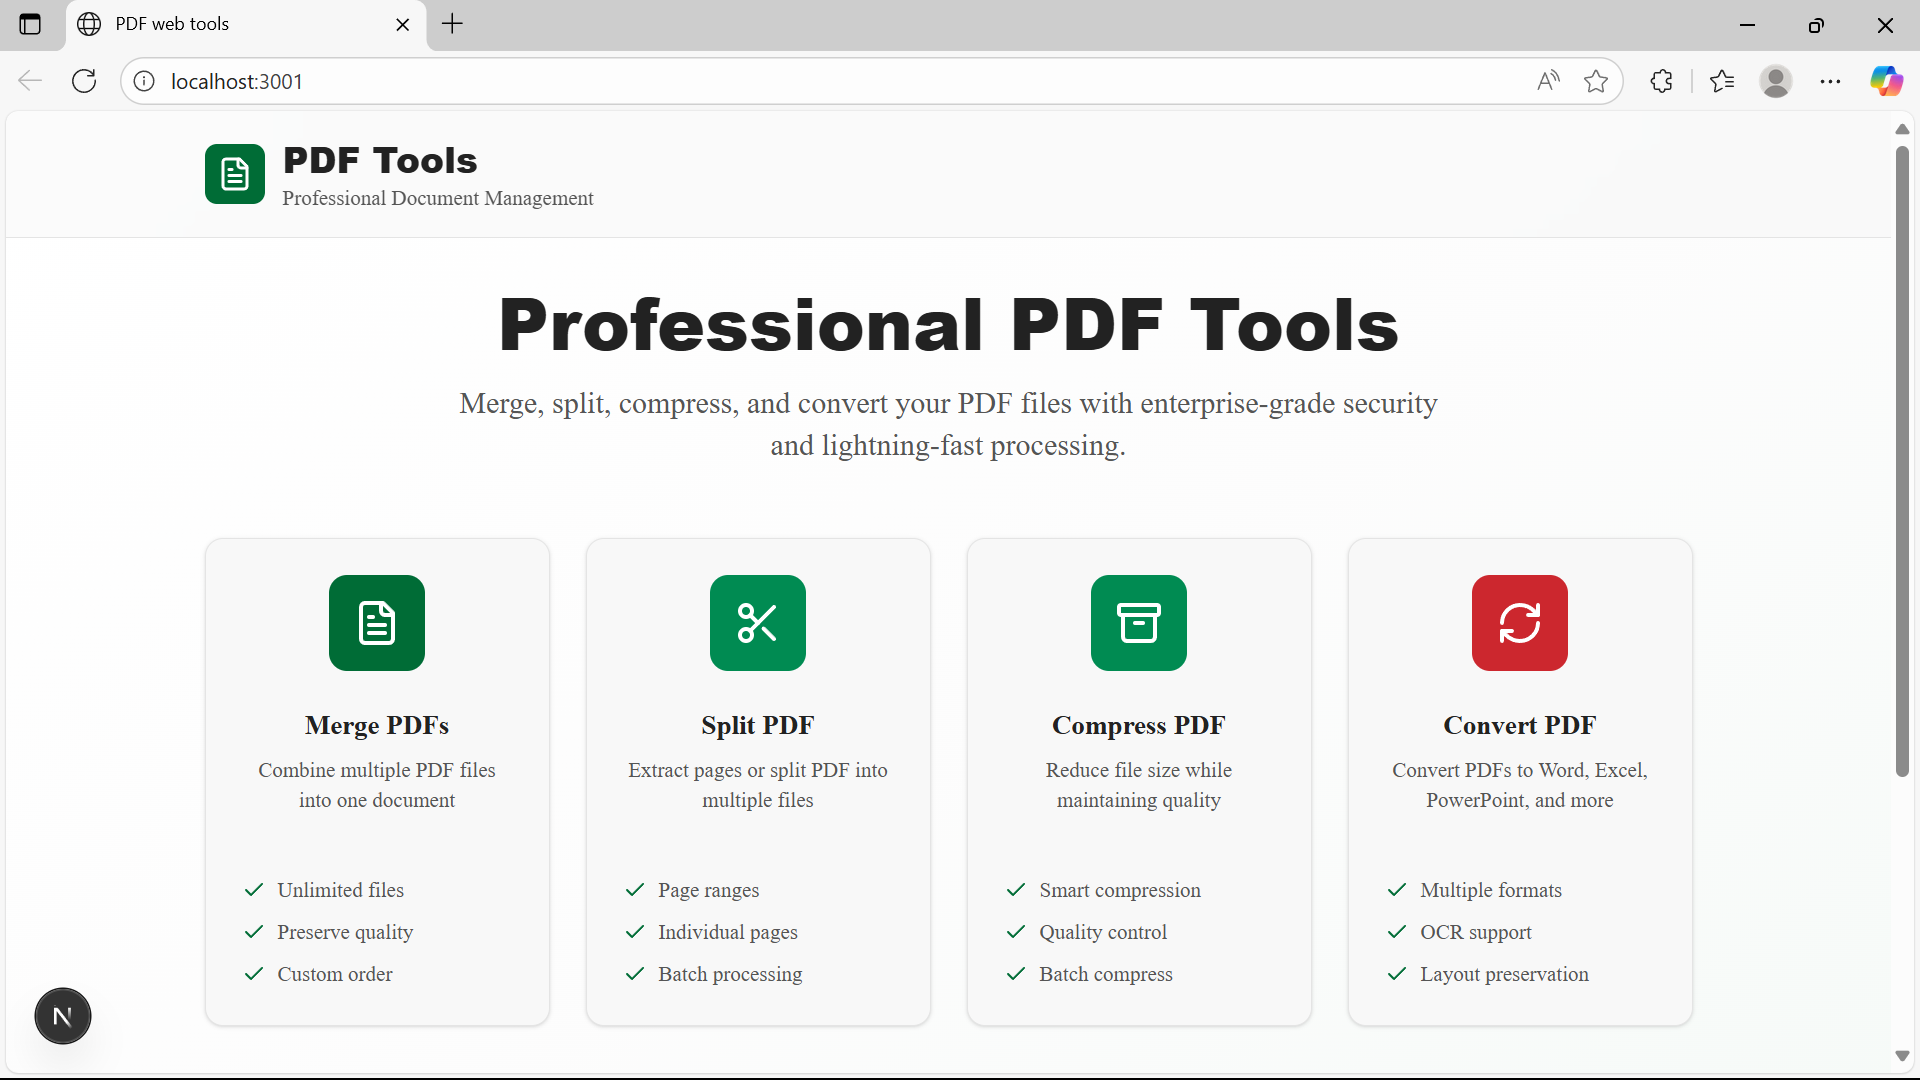
Task: Click the checkmark beside OCR support
Action: click(1397, 932)
